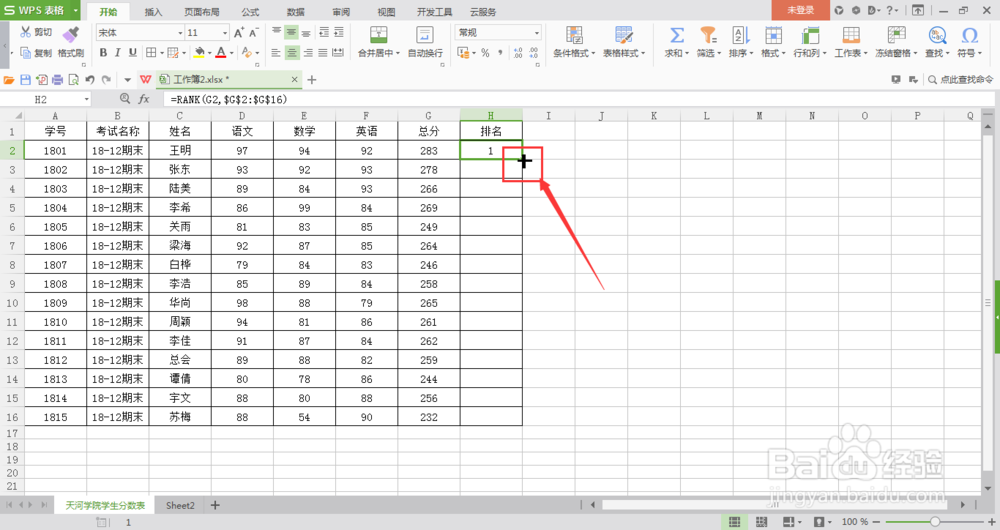
Task: Open a new document tab with plus
Action: pos(312,80)
